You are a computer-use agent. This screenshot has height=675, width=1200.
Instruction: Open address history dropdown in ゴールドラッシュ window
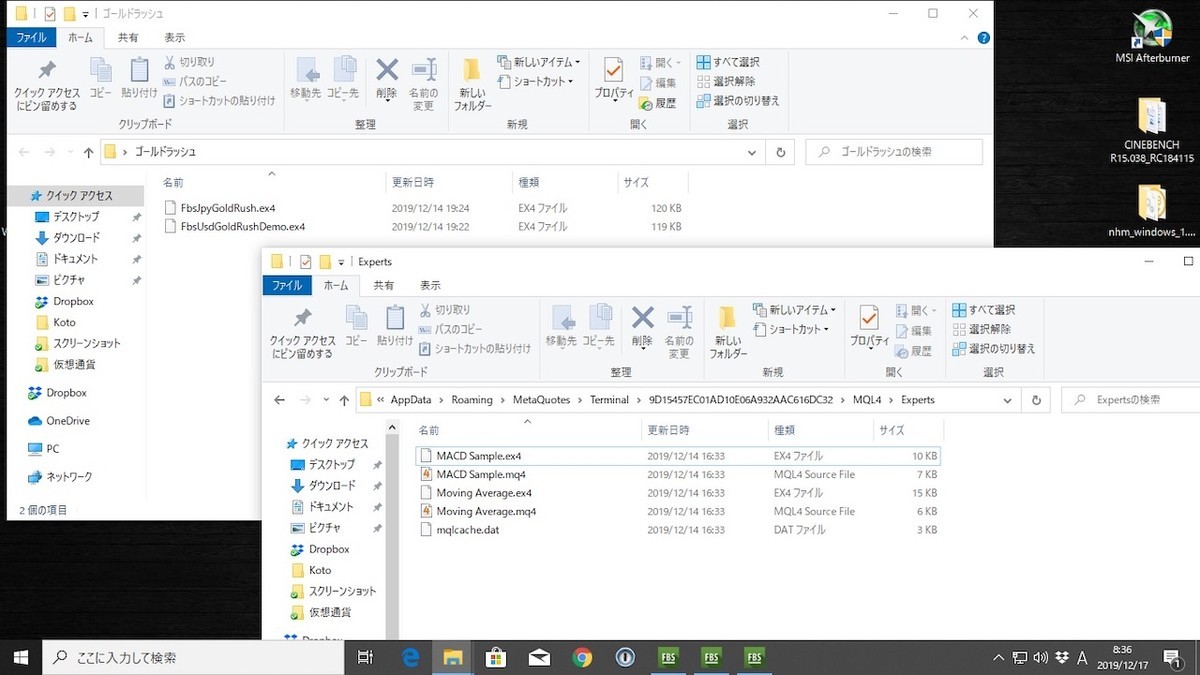pyautogui.click(x=752, y=152)
